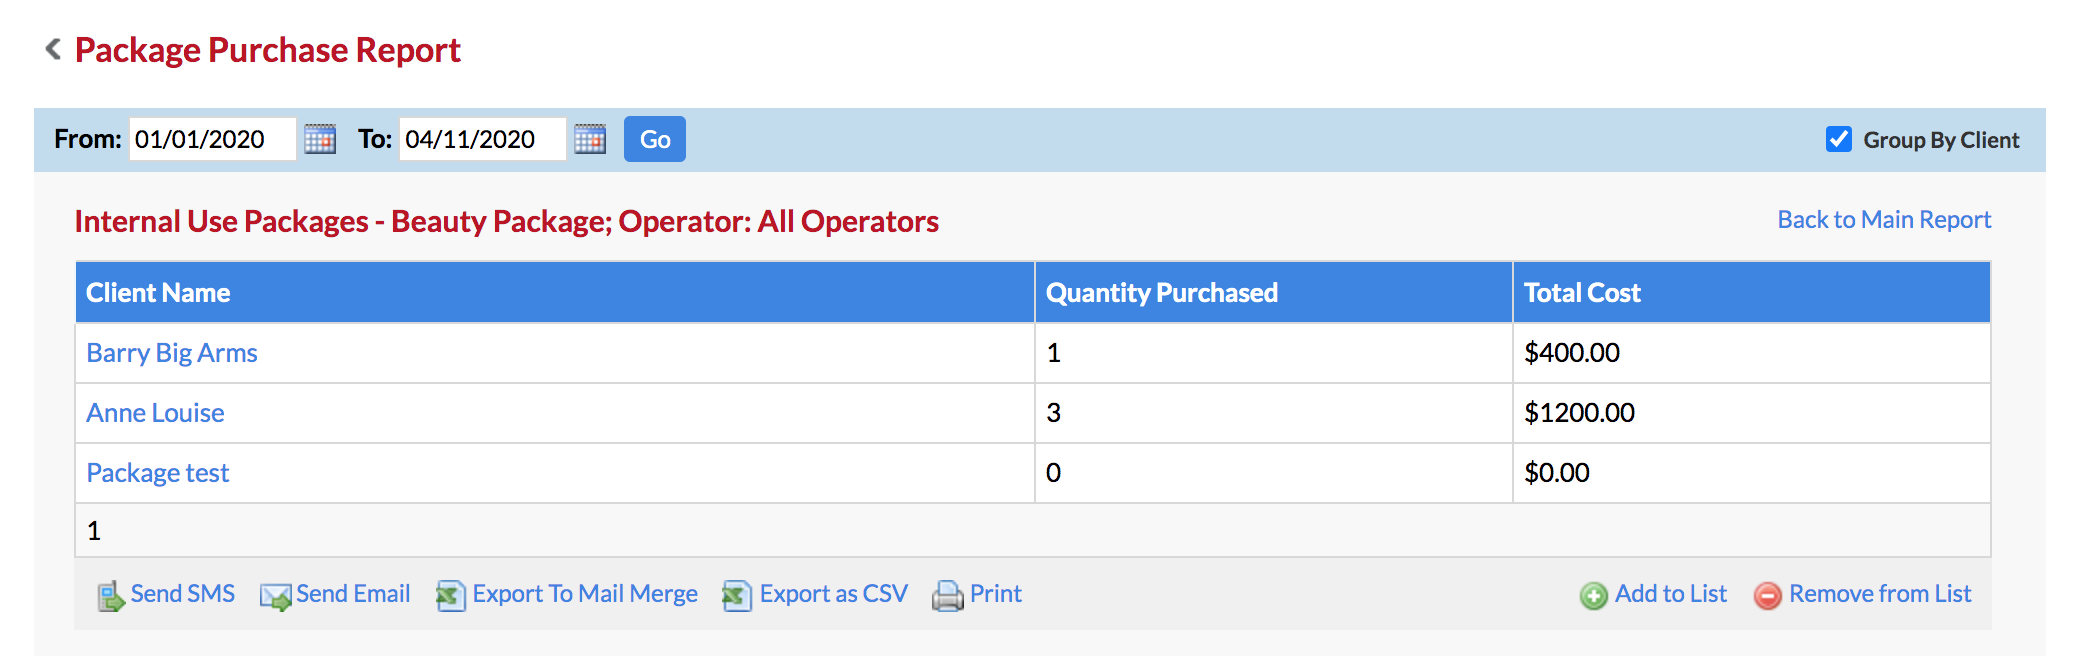Open Back to Main Report link
Screen dimensions: 2084x656
[1884, 220]
